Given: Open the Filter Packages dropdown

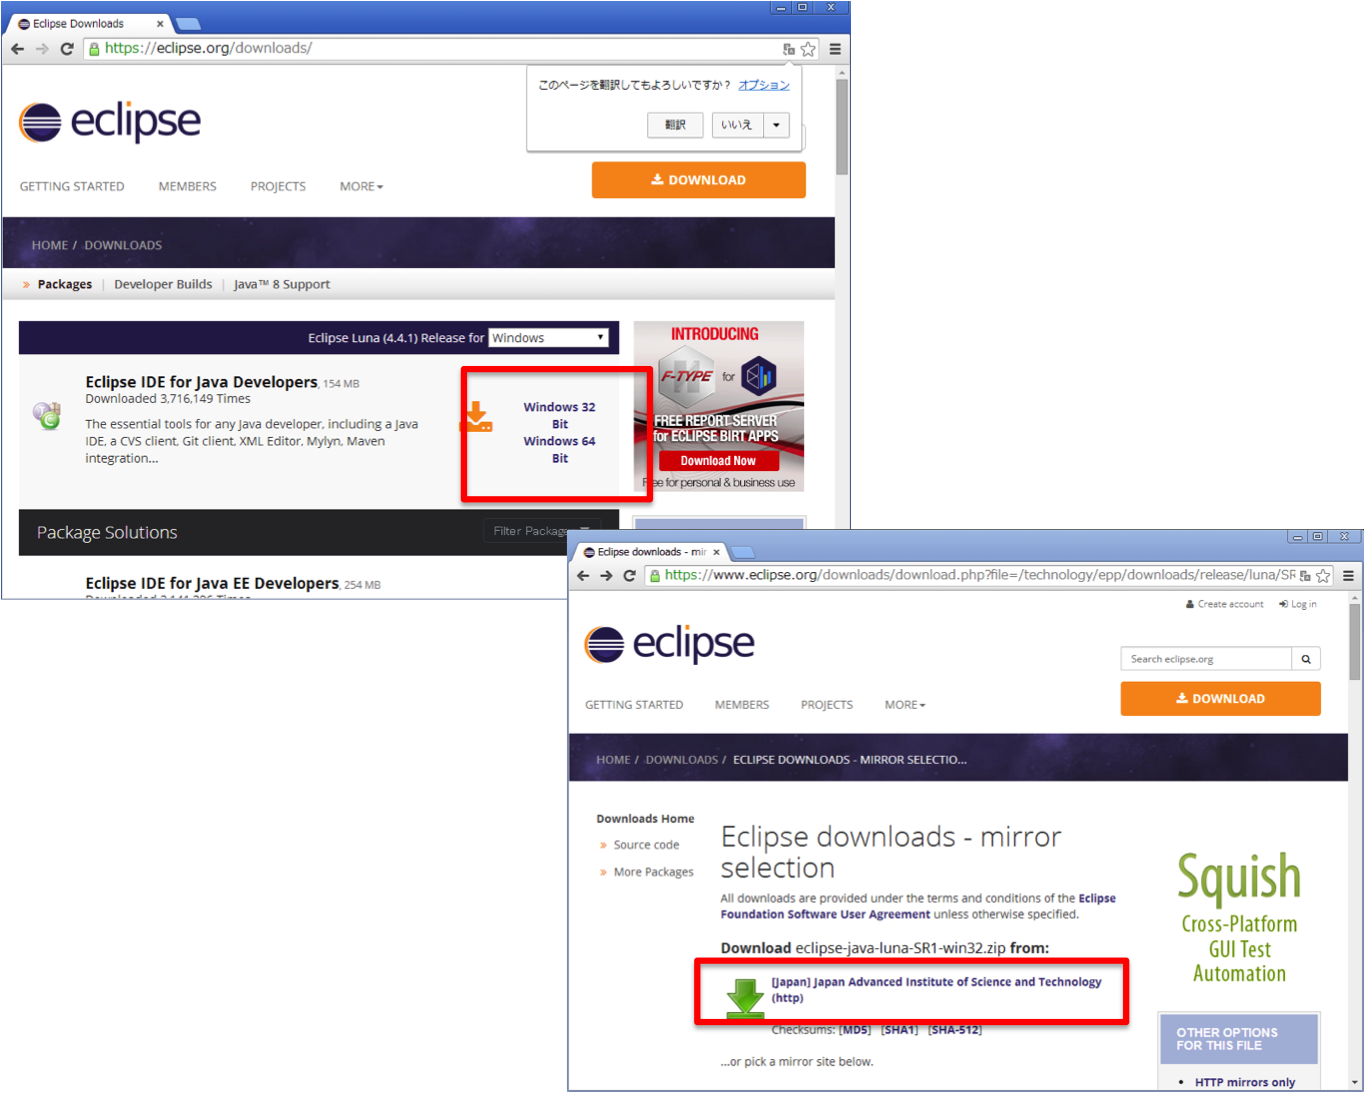Looking at the screenshot, I should coord(541,531).
